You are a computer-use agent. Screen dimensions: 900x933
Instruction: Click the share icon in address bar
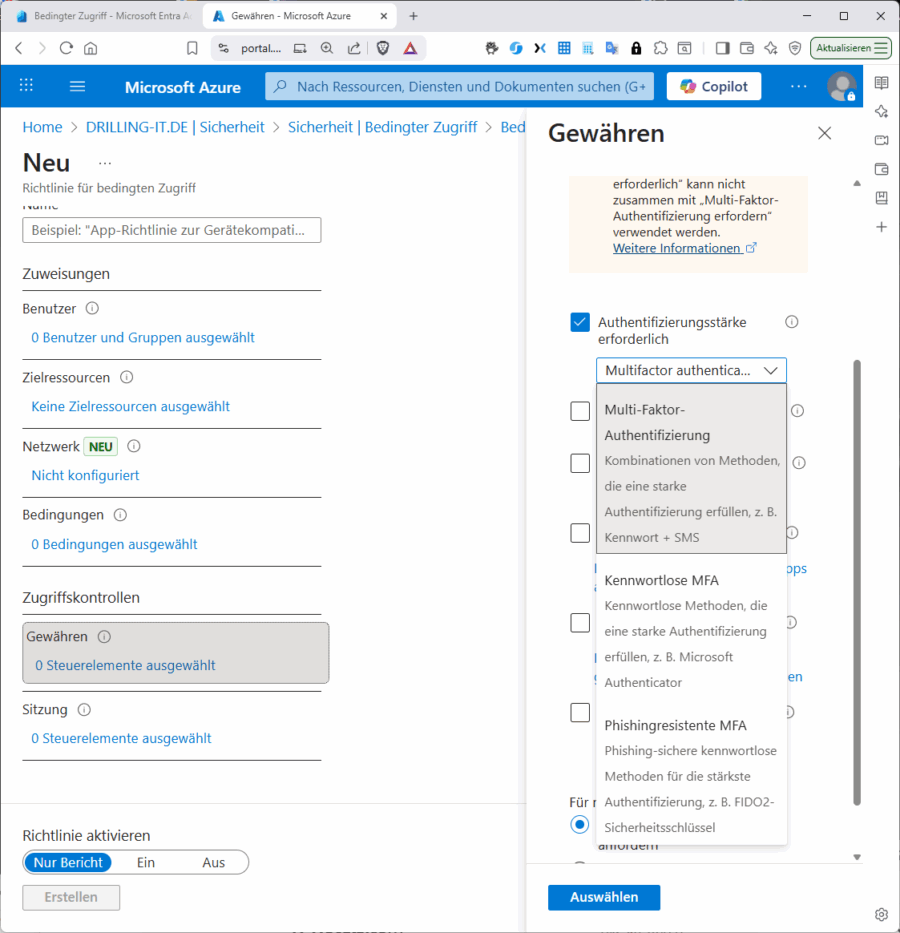pyautogui.click(x=354, y=48)
